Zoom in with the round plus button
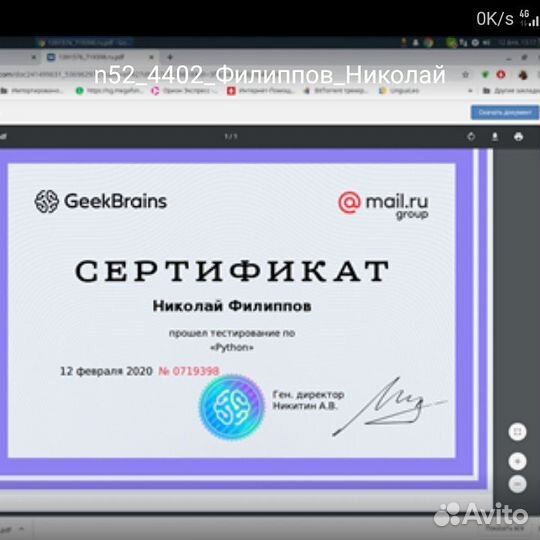Screen dimensions: 540x540 coord(517,461)
